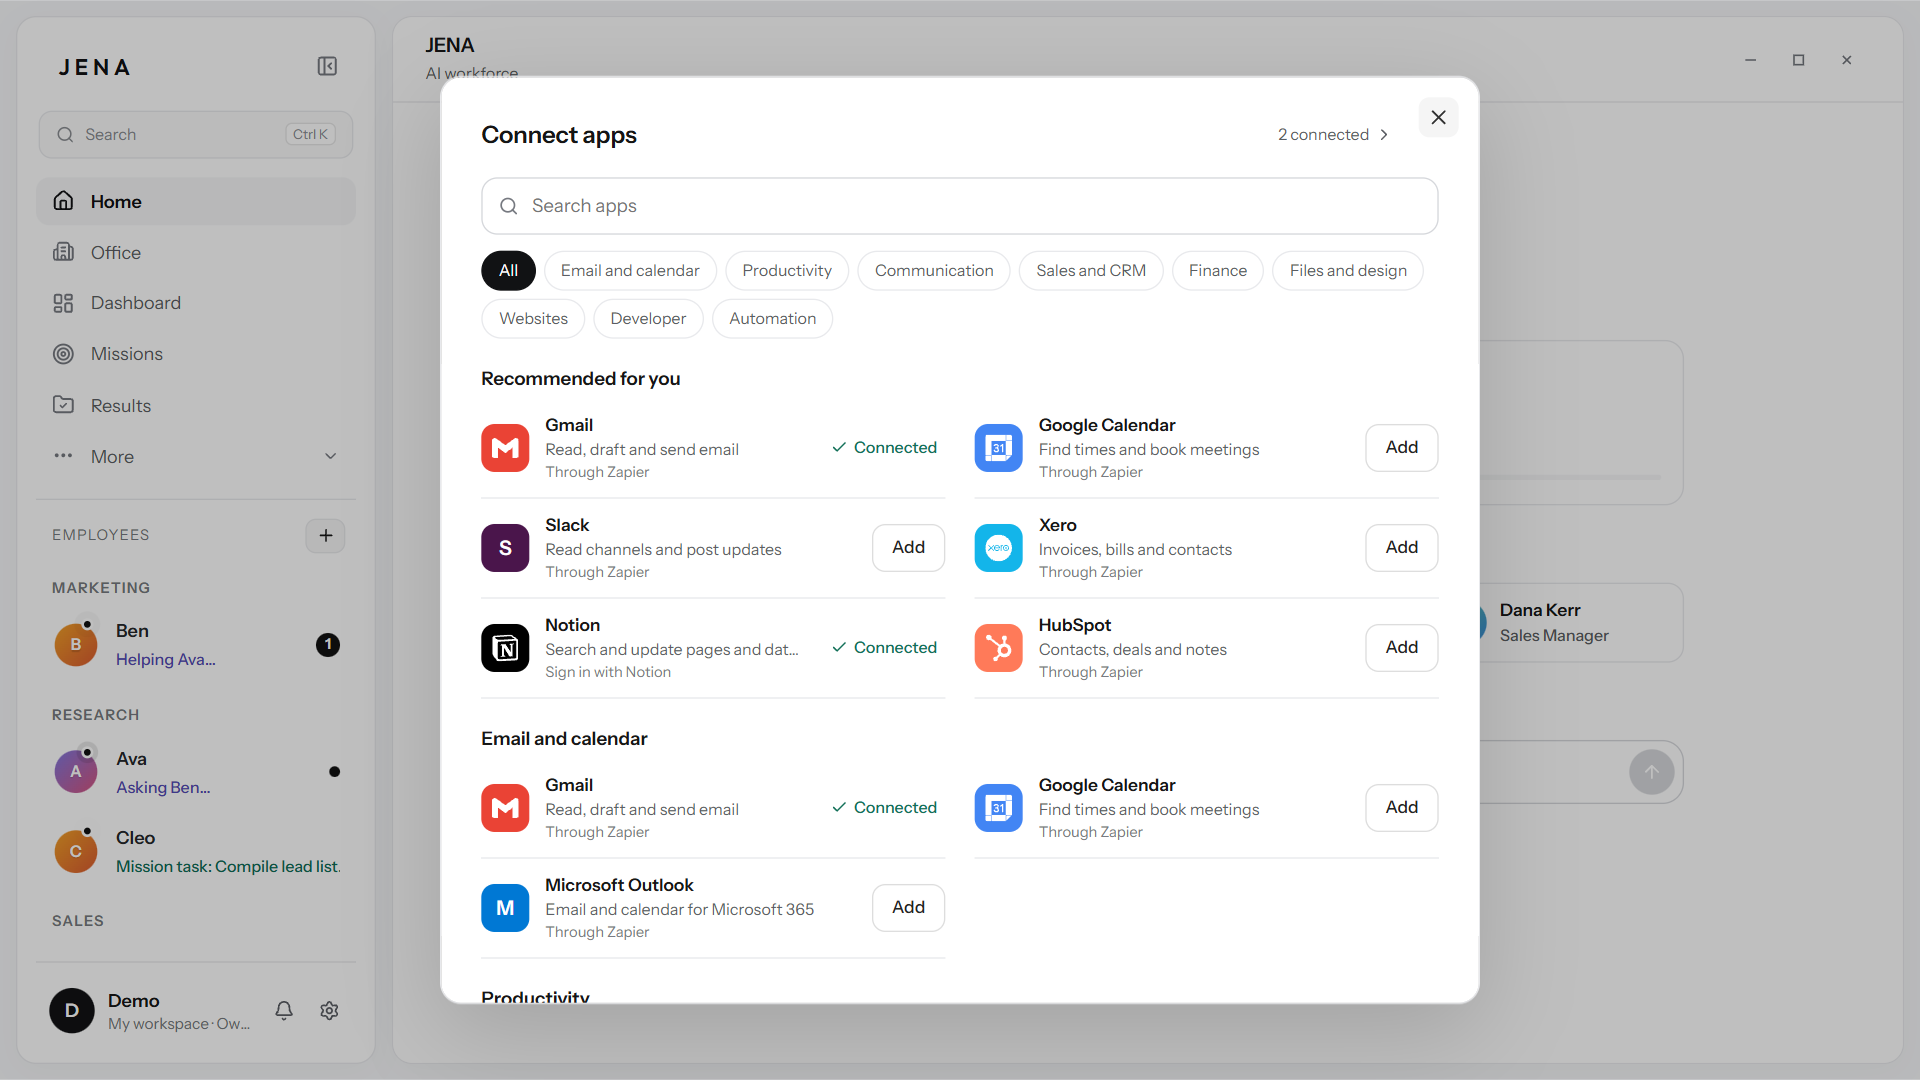1920x1080 pixels.
Task: Expand the More menu in sidebar
Action: [196, 456]
